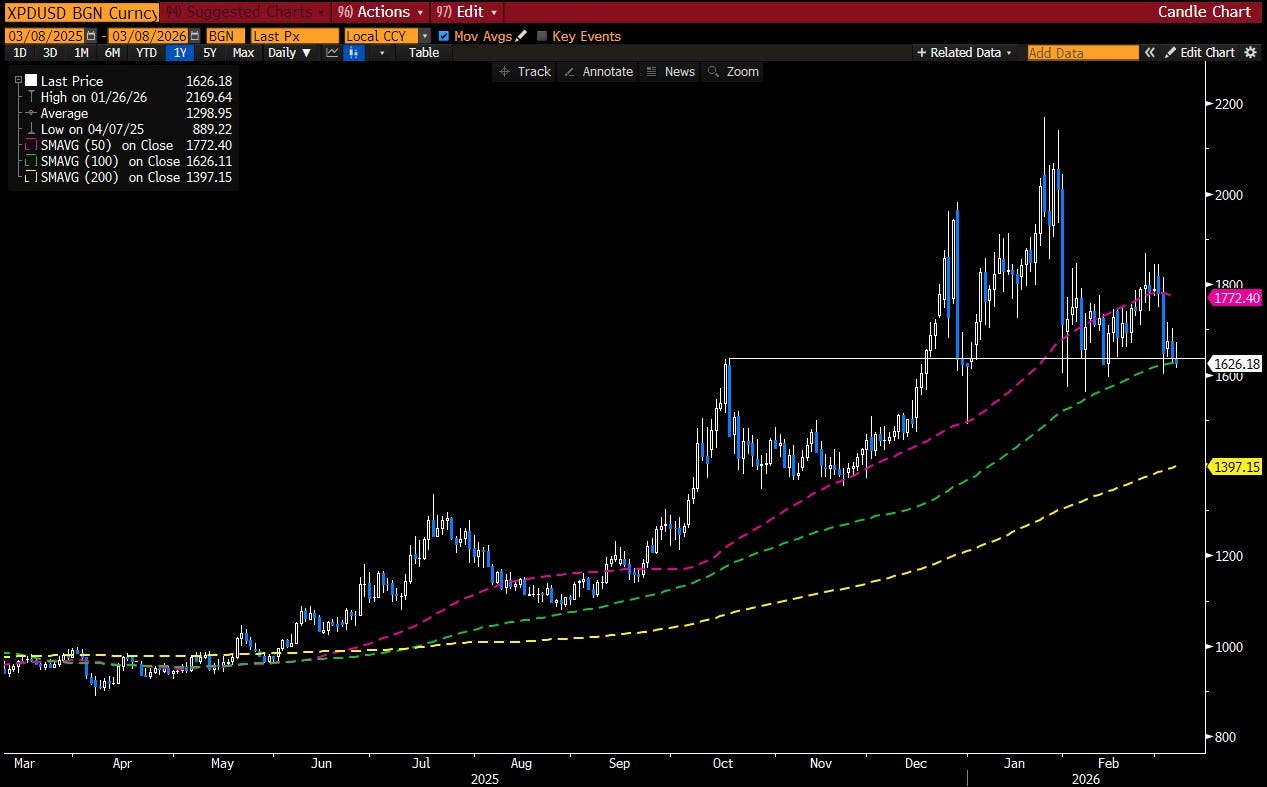Click the pencil icon beside Mov Avgs

pyautogui.click(x=521, y=36)
